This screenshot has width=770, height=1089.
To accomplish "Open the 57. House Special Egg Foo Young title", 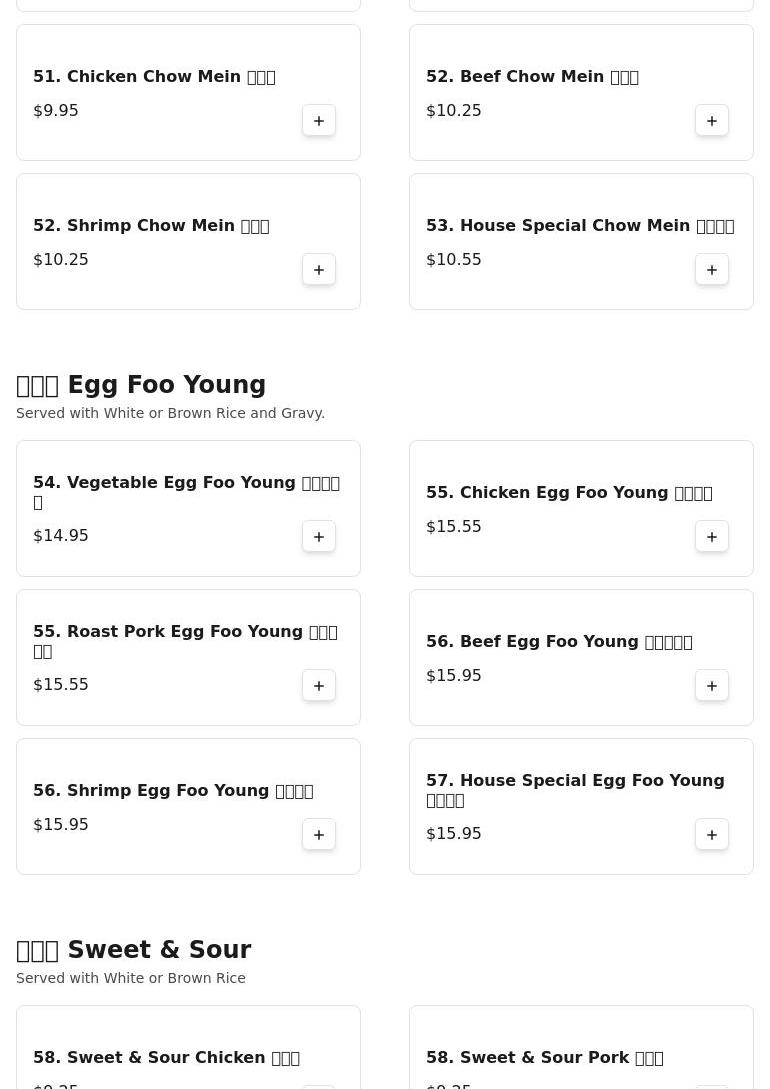I will (575, 790).
